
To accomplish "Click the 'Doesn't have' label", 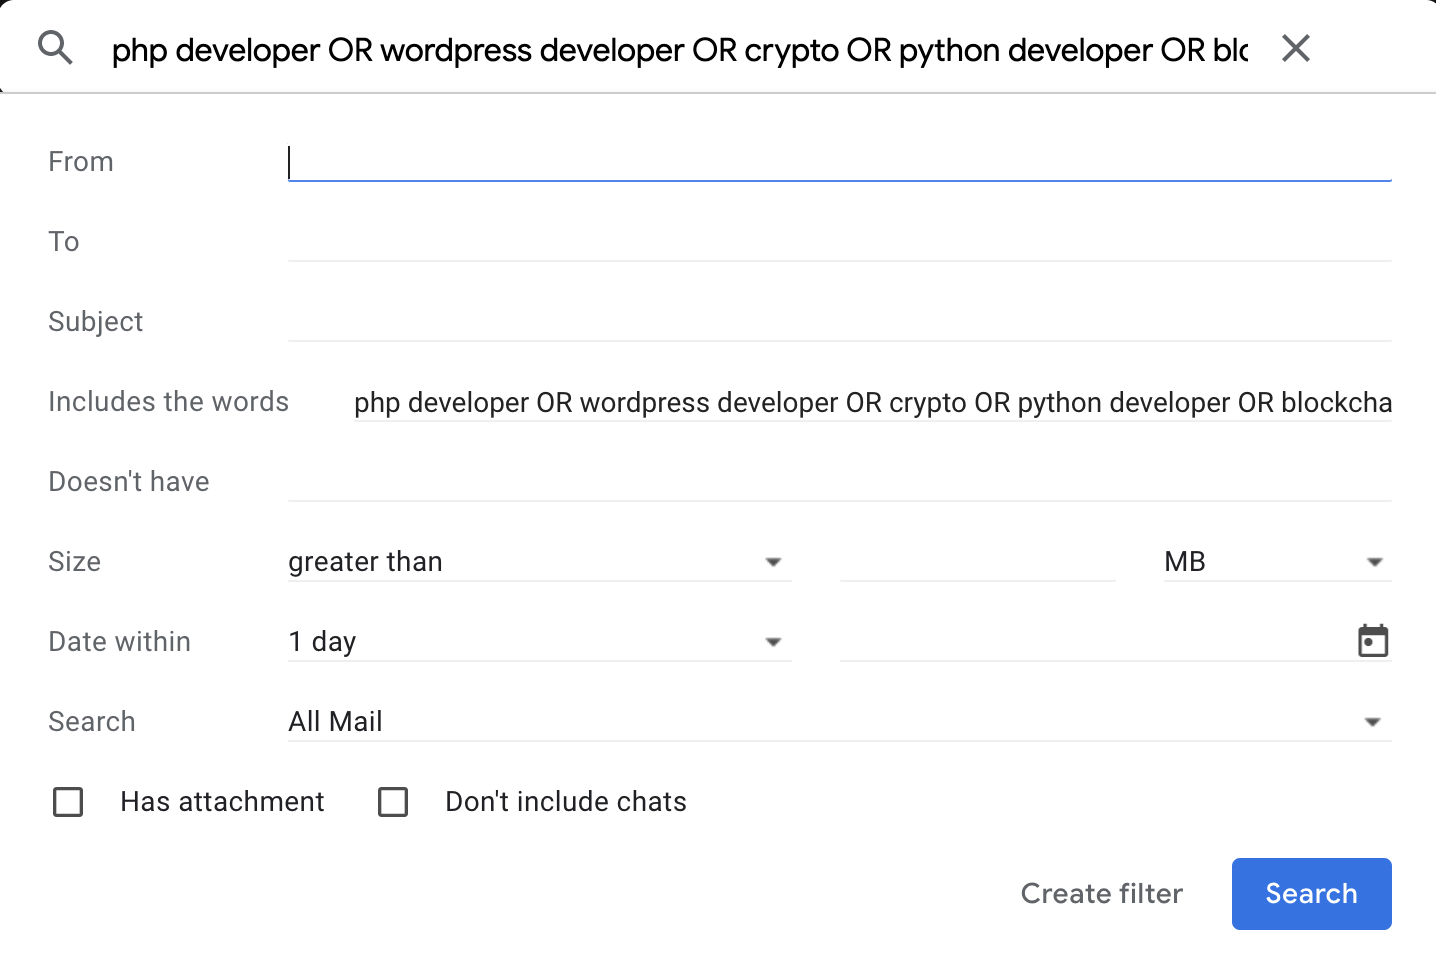I will 128,482.
